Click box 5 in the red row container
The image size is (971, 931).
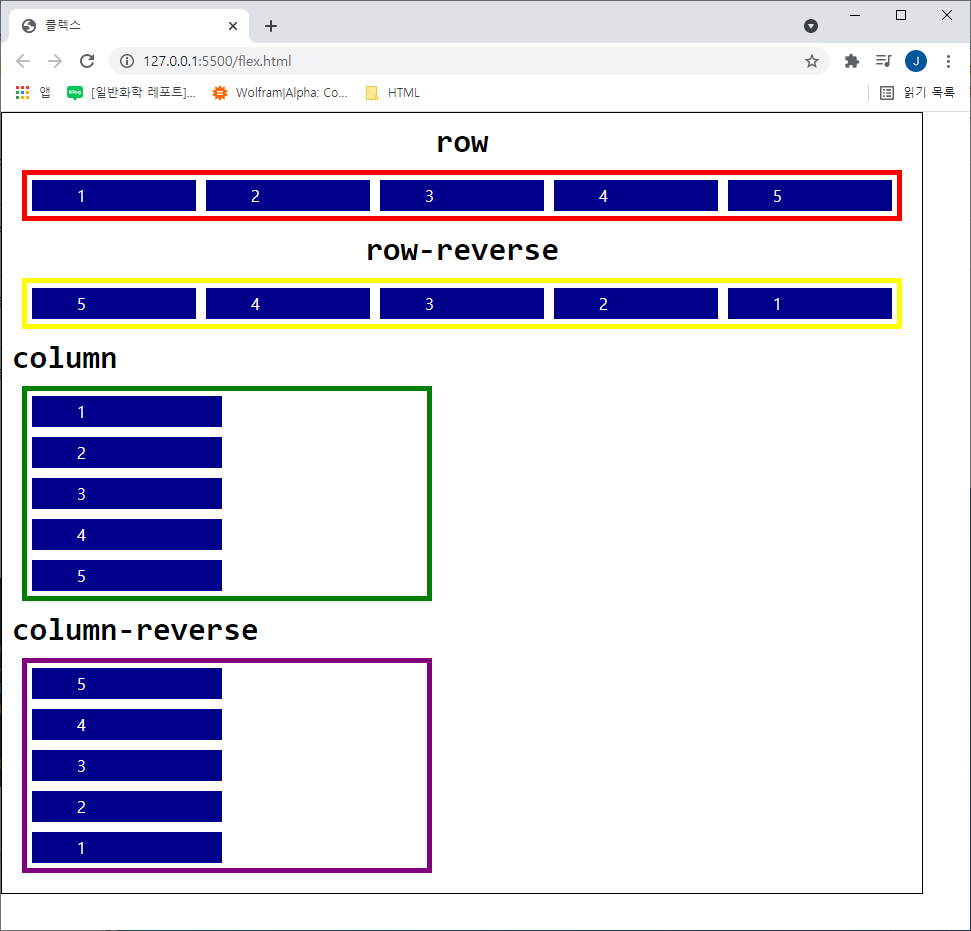[810, 196]
